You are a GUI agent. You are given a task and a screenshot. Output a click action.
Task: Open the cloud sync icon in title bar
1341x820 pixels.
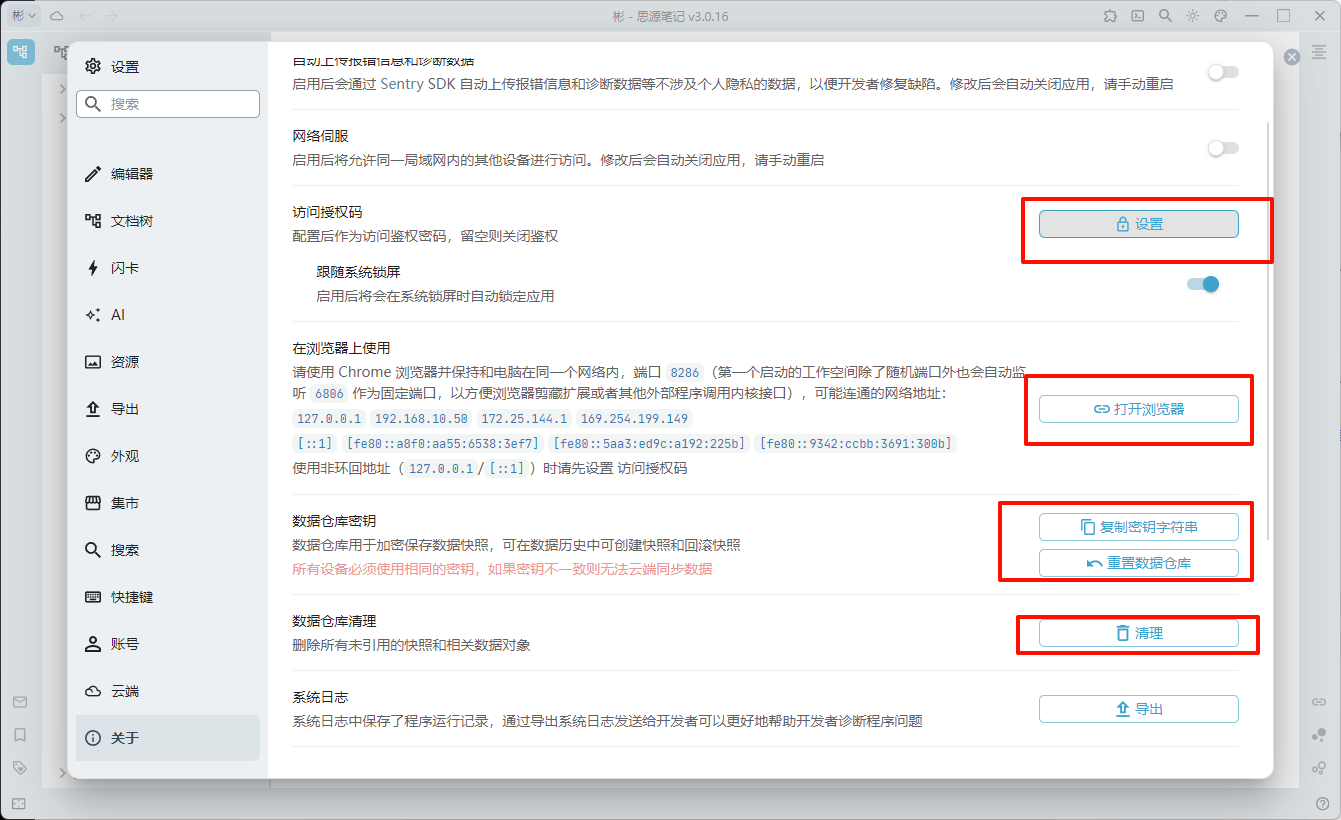coord(57,16)
